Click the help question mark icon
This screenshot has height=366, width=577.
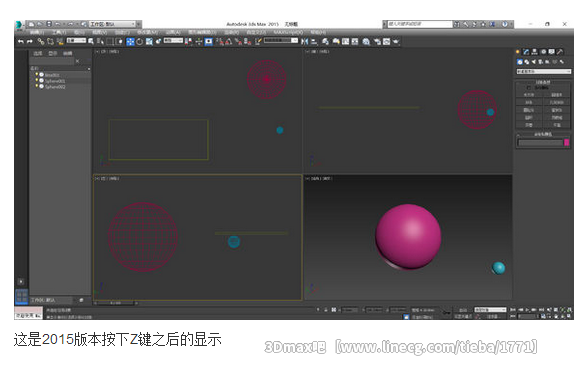click(505, 24)
